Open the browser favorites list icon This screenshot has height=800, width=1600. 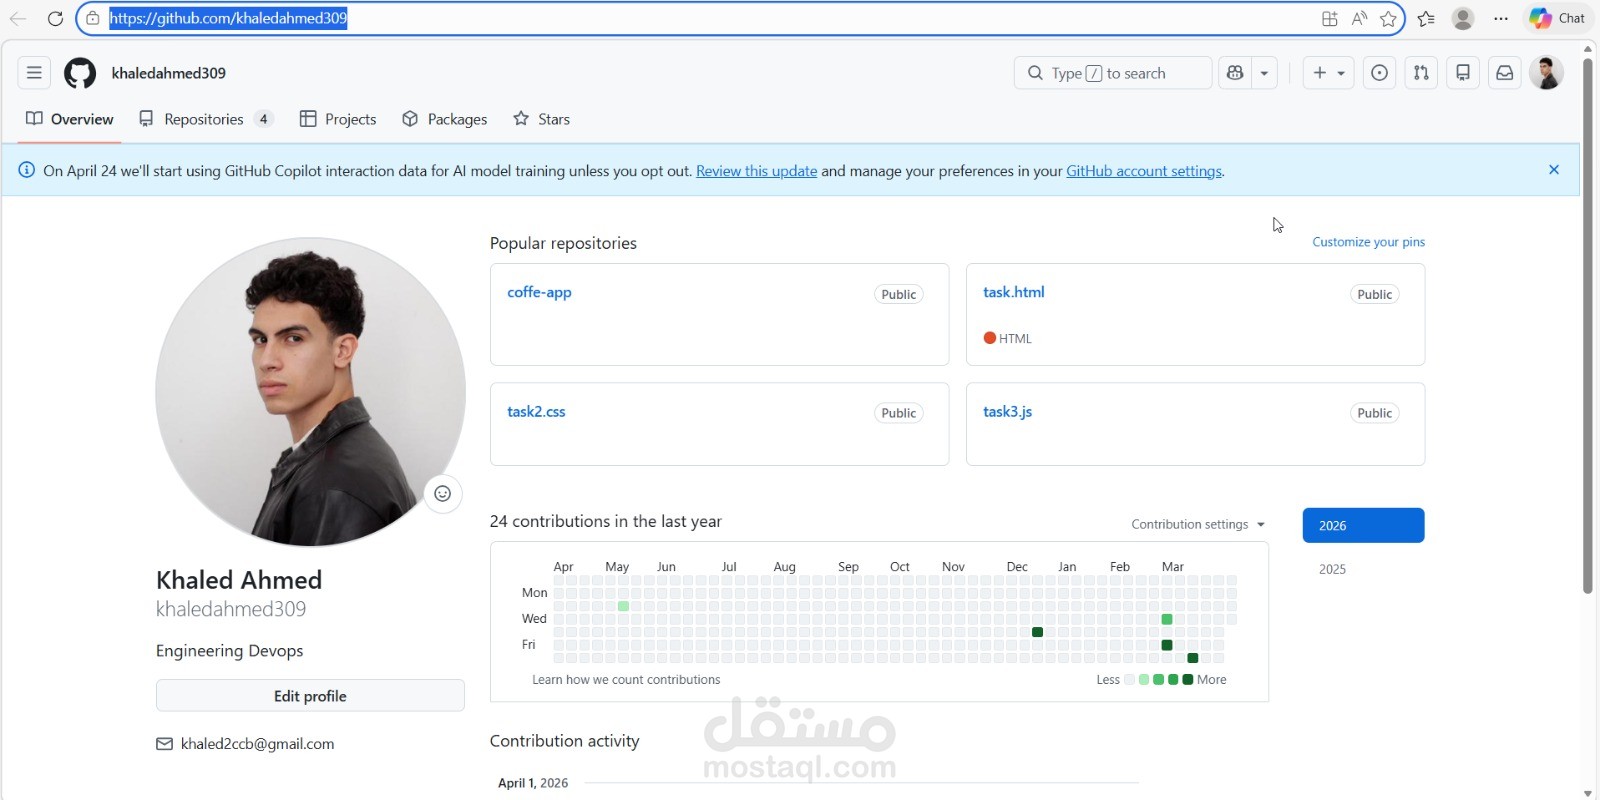click(1426, 18)
